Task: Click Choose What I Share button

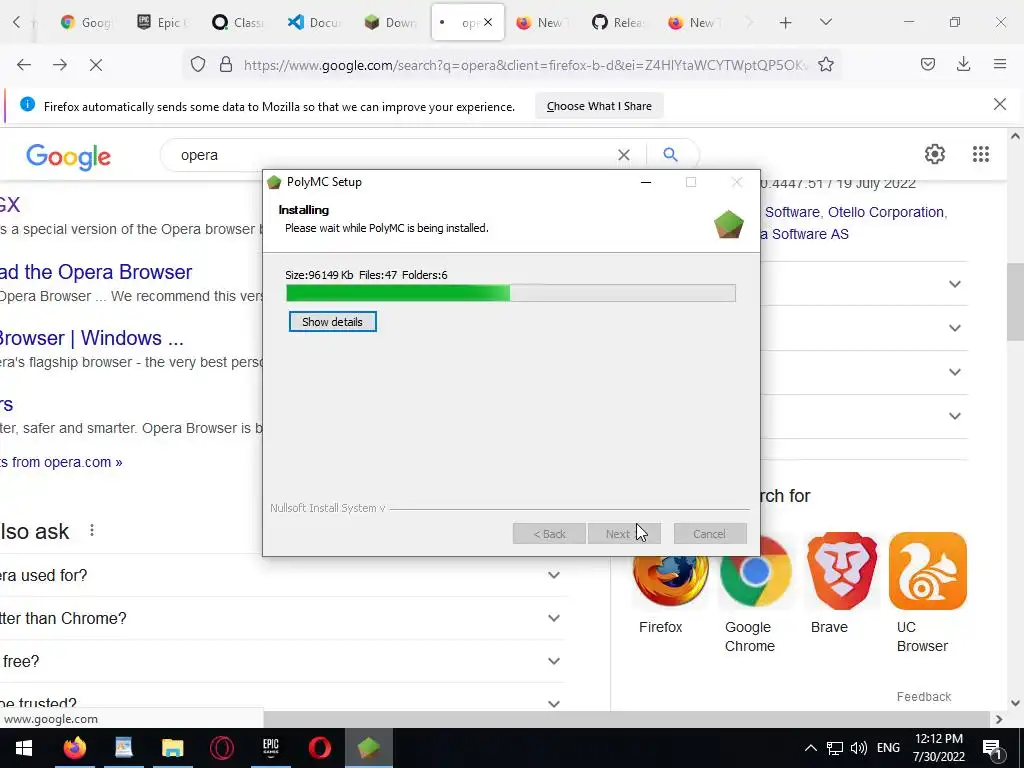Action: click(599, 106)
